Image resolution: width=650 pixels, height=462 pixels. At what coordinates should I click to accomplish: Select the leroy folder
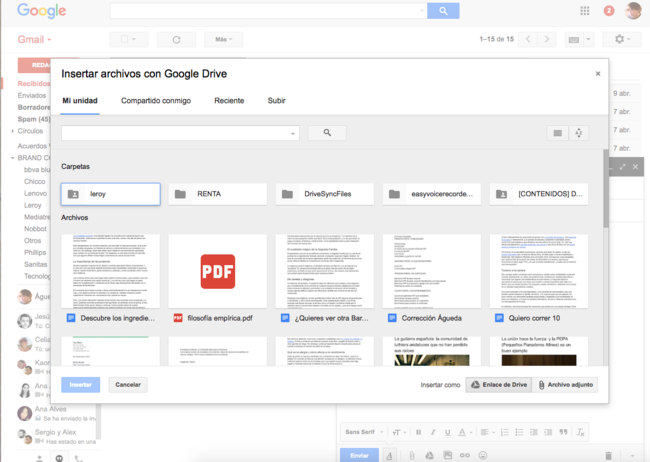[111, 194]
